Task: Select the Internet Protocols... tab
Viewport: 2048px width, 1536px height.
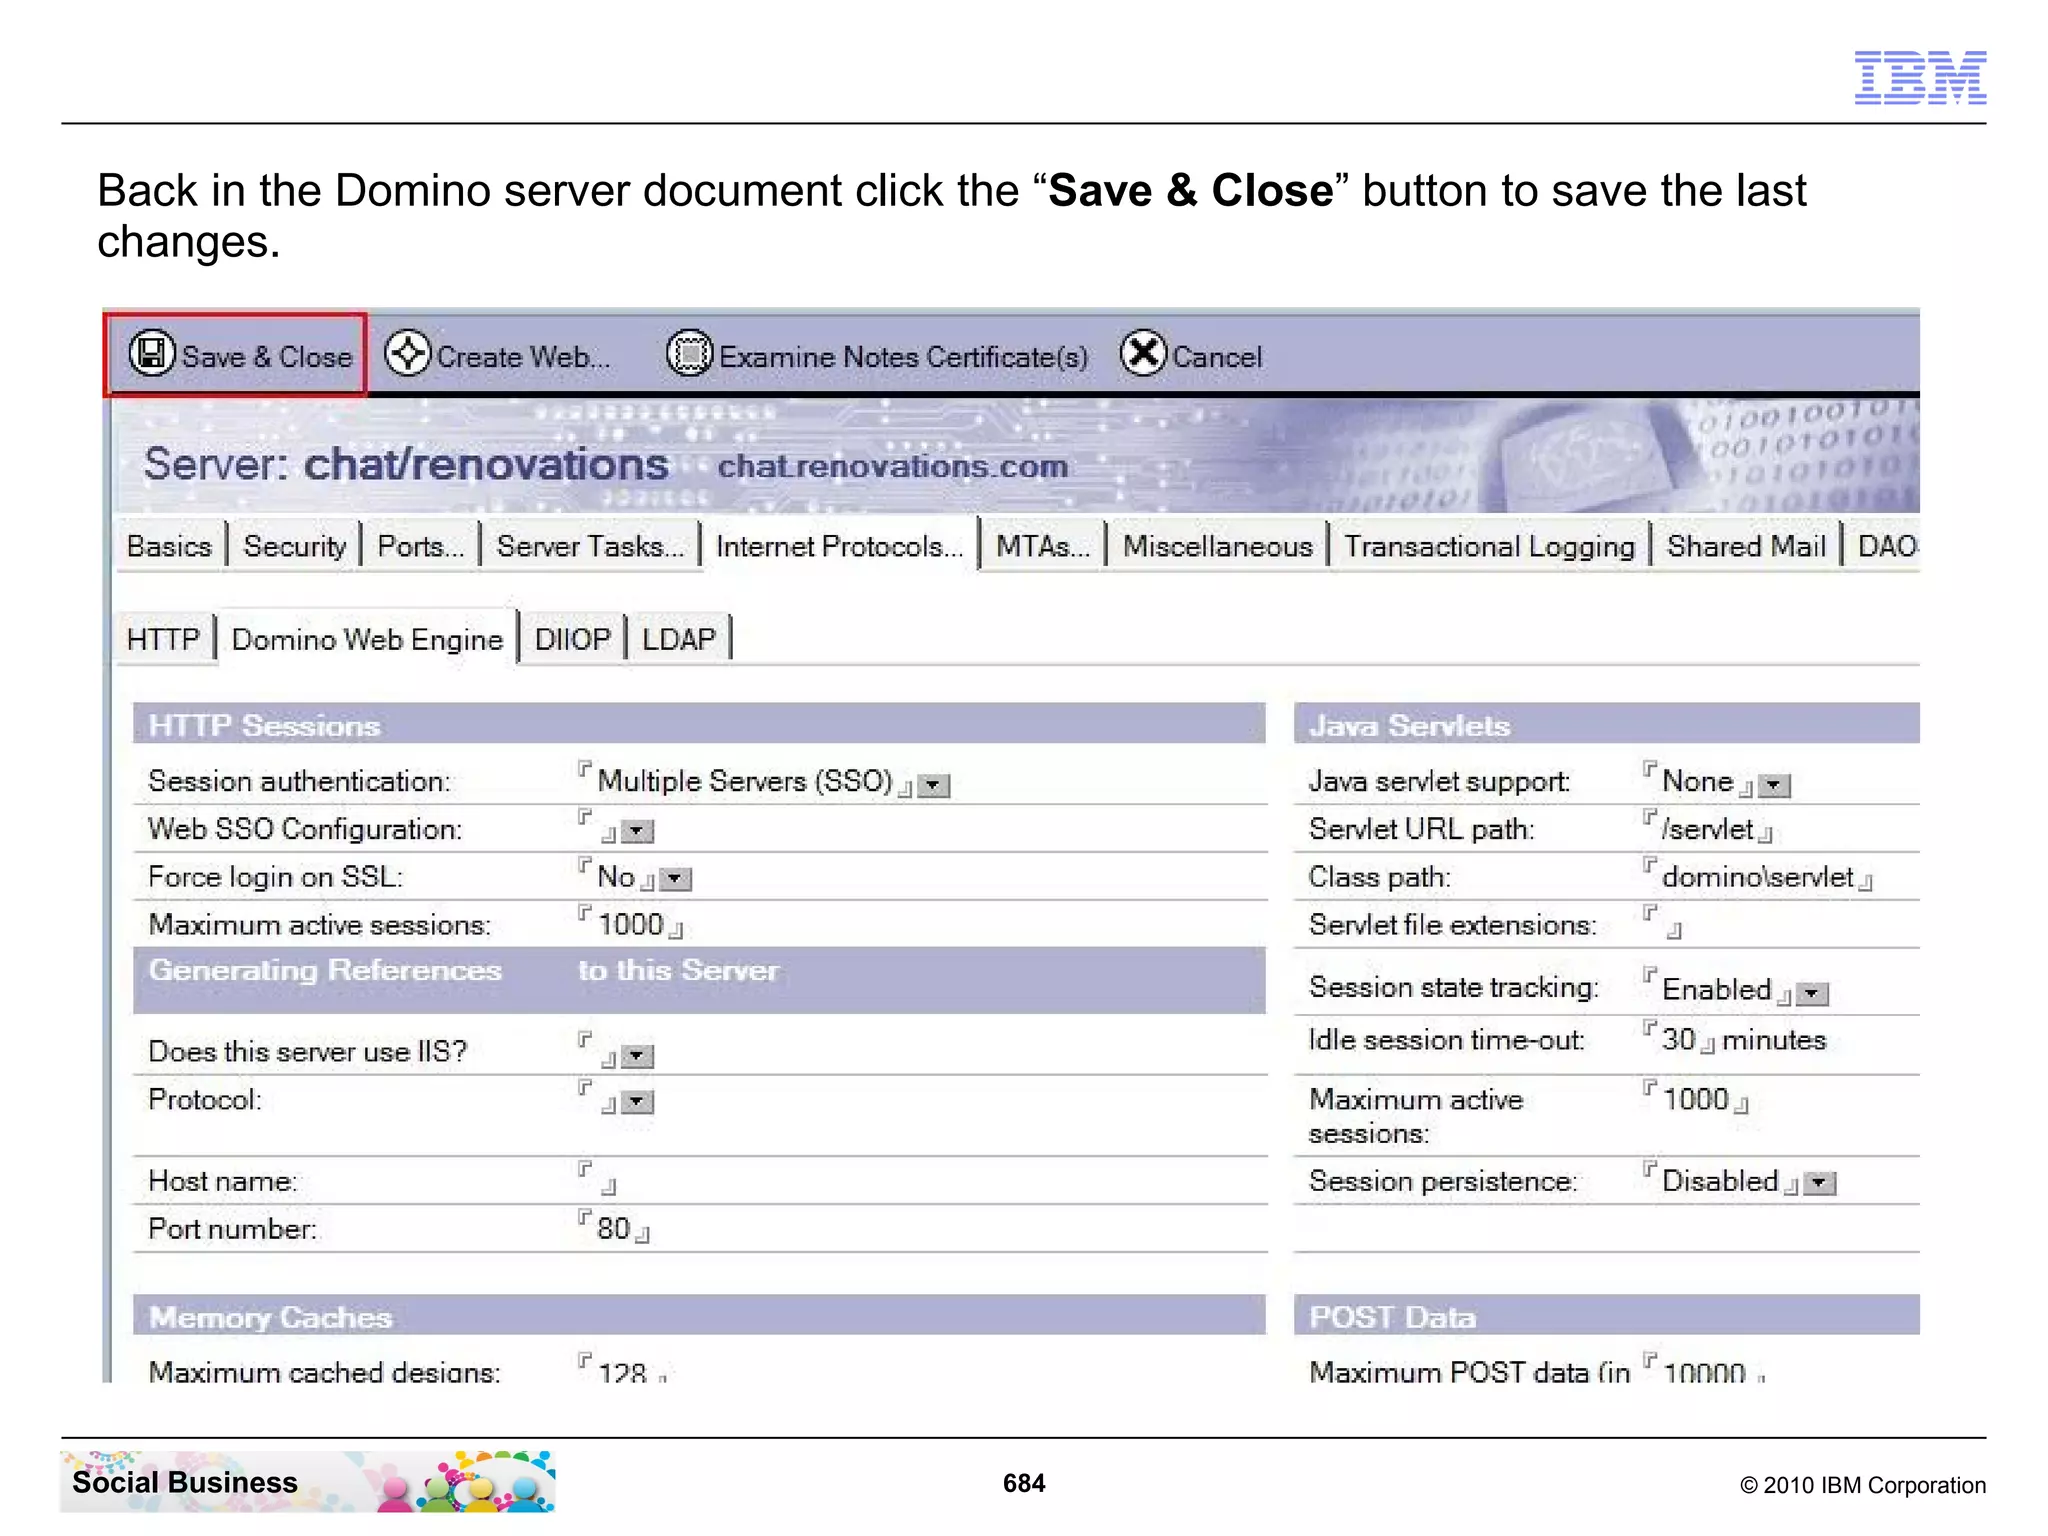Action: [x=840, y=546]
